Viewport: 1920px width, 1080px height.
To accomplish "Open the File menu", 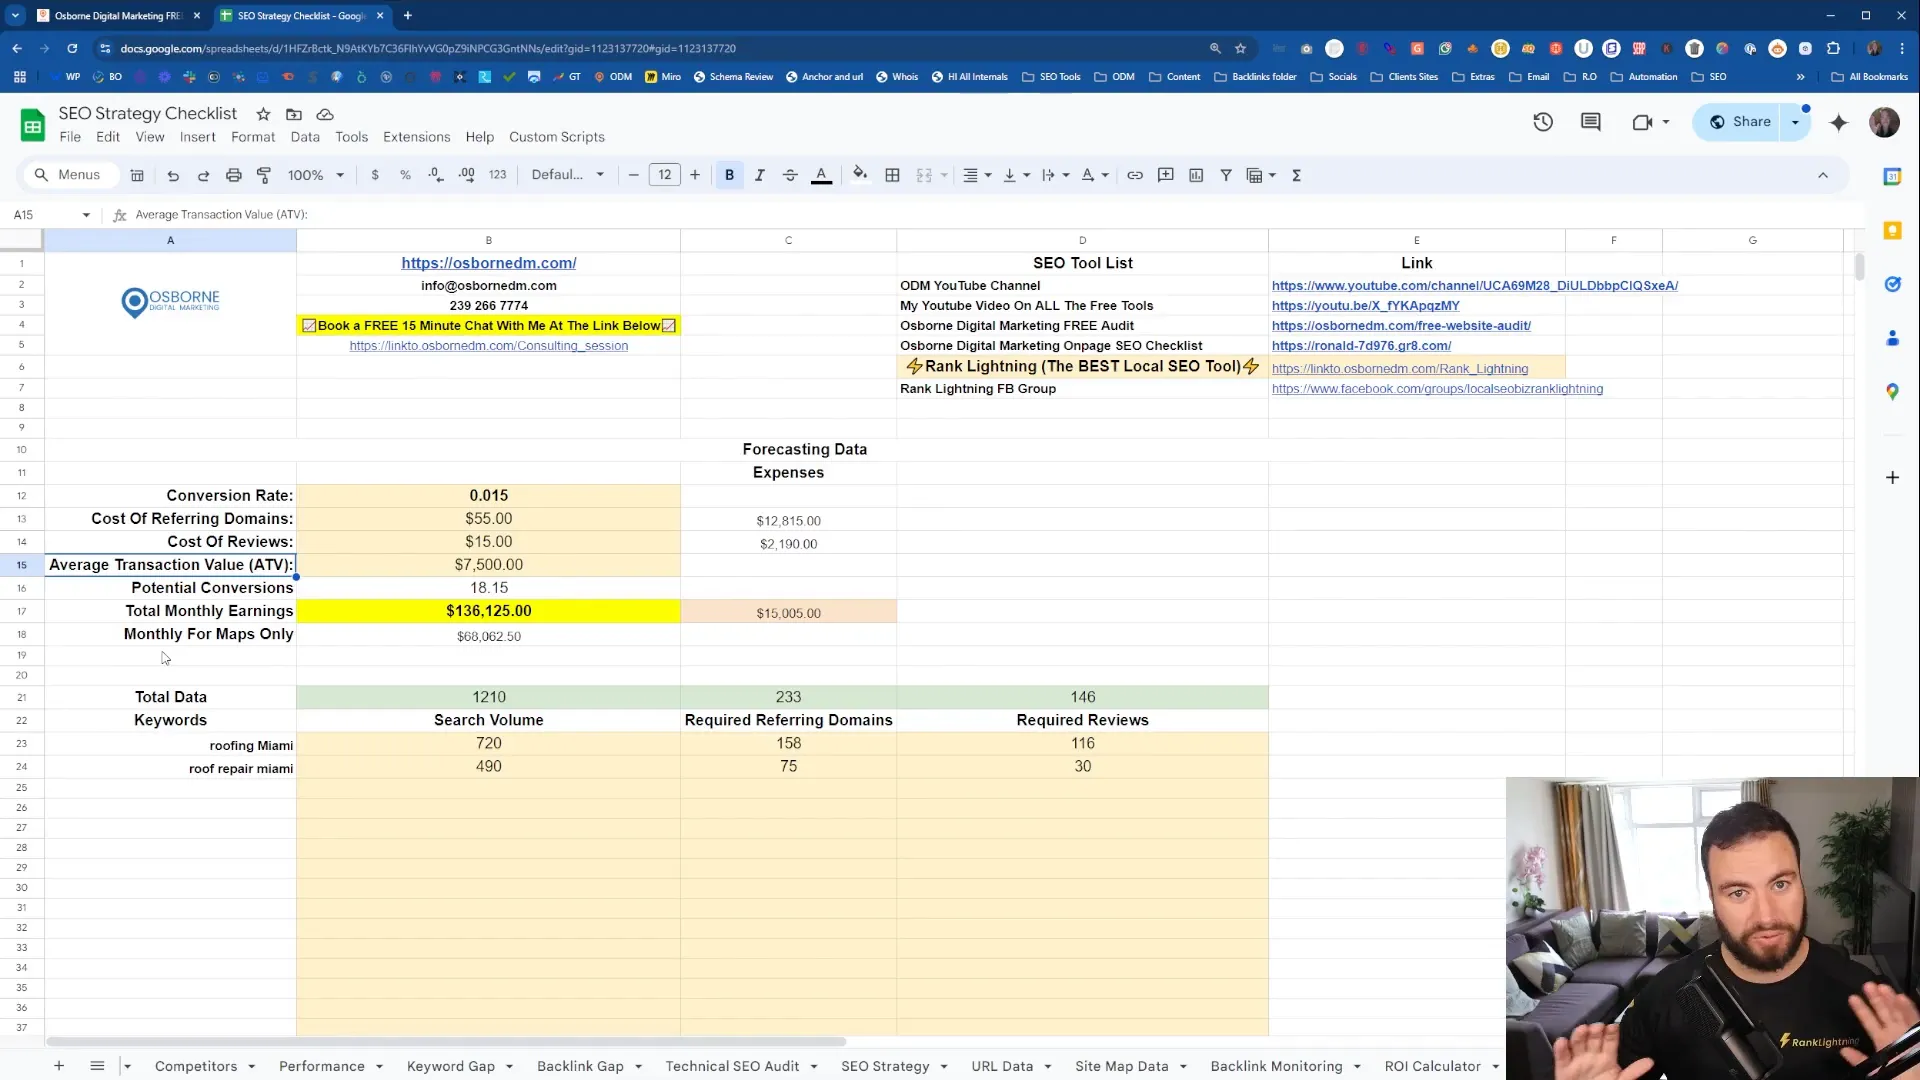I will pos(70,137).
